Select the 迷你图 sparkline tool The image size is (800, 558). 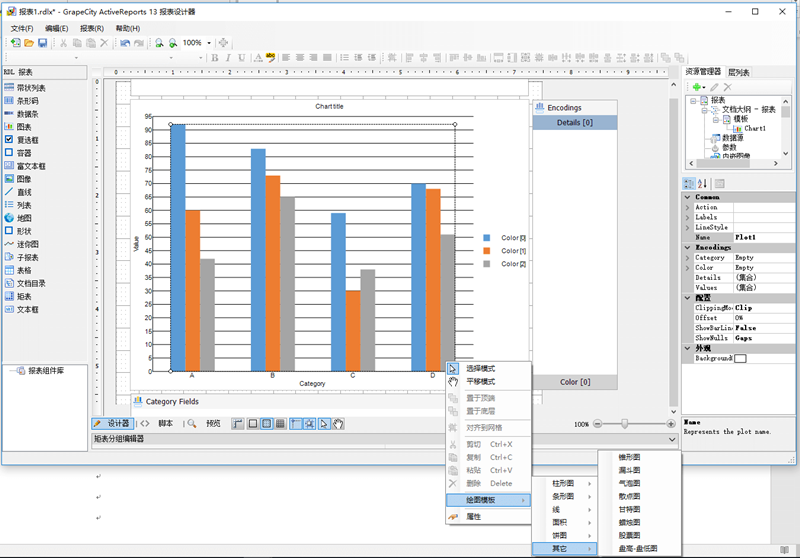(27, 244)
